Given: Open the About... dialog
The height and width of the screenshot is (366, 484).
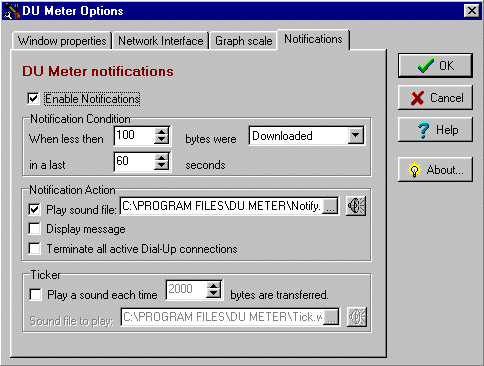Looking at the screenshot, I should pyautogui.click(x=435, y=170).
